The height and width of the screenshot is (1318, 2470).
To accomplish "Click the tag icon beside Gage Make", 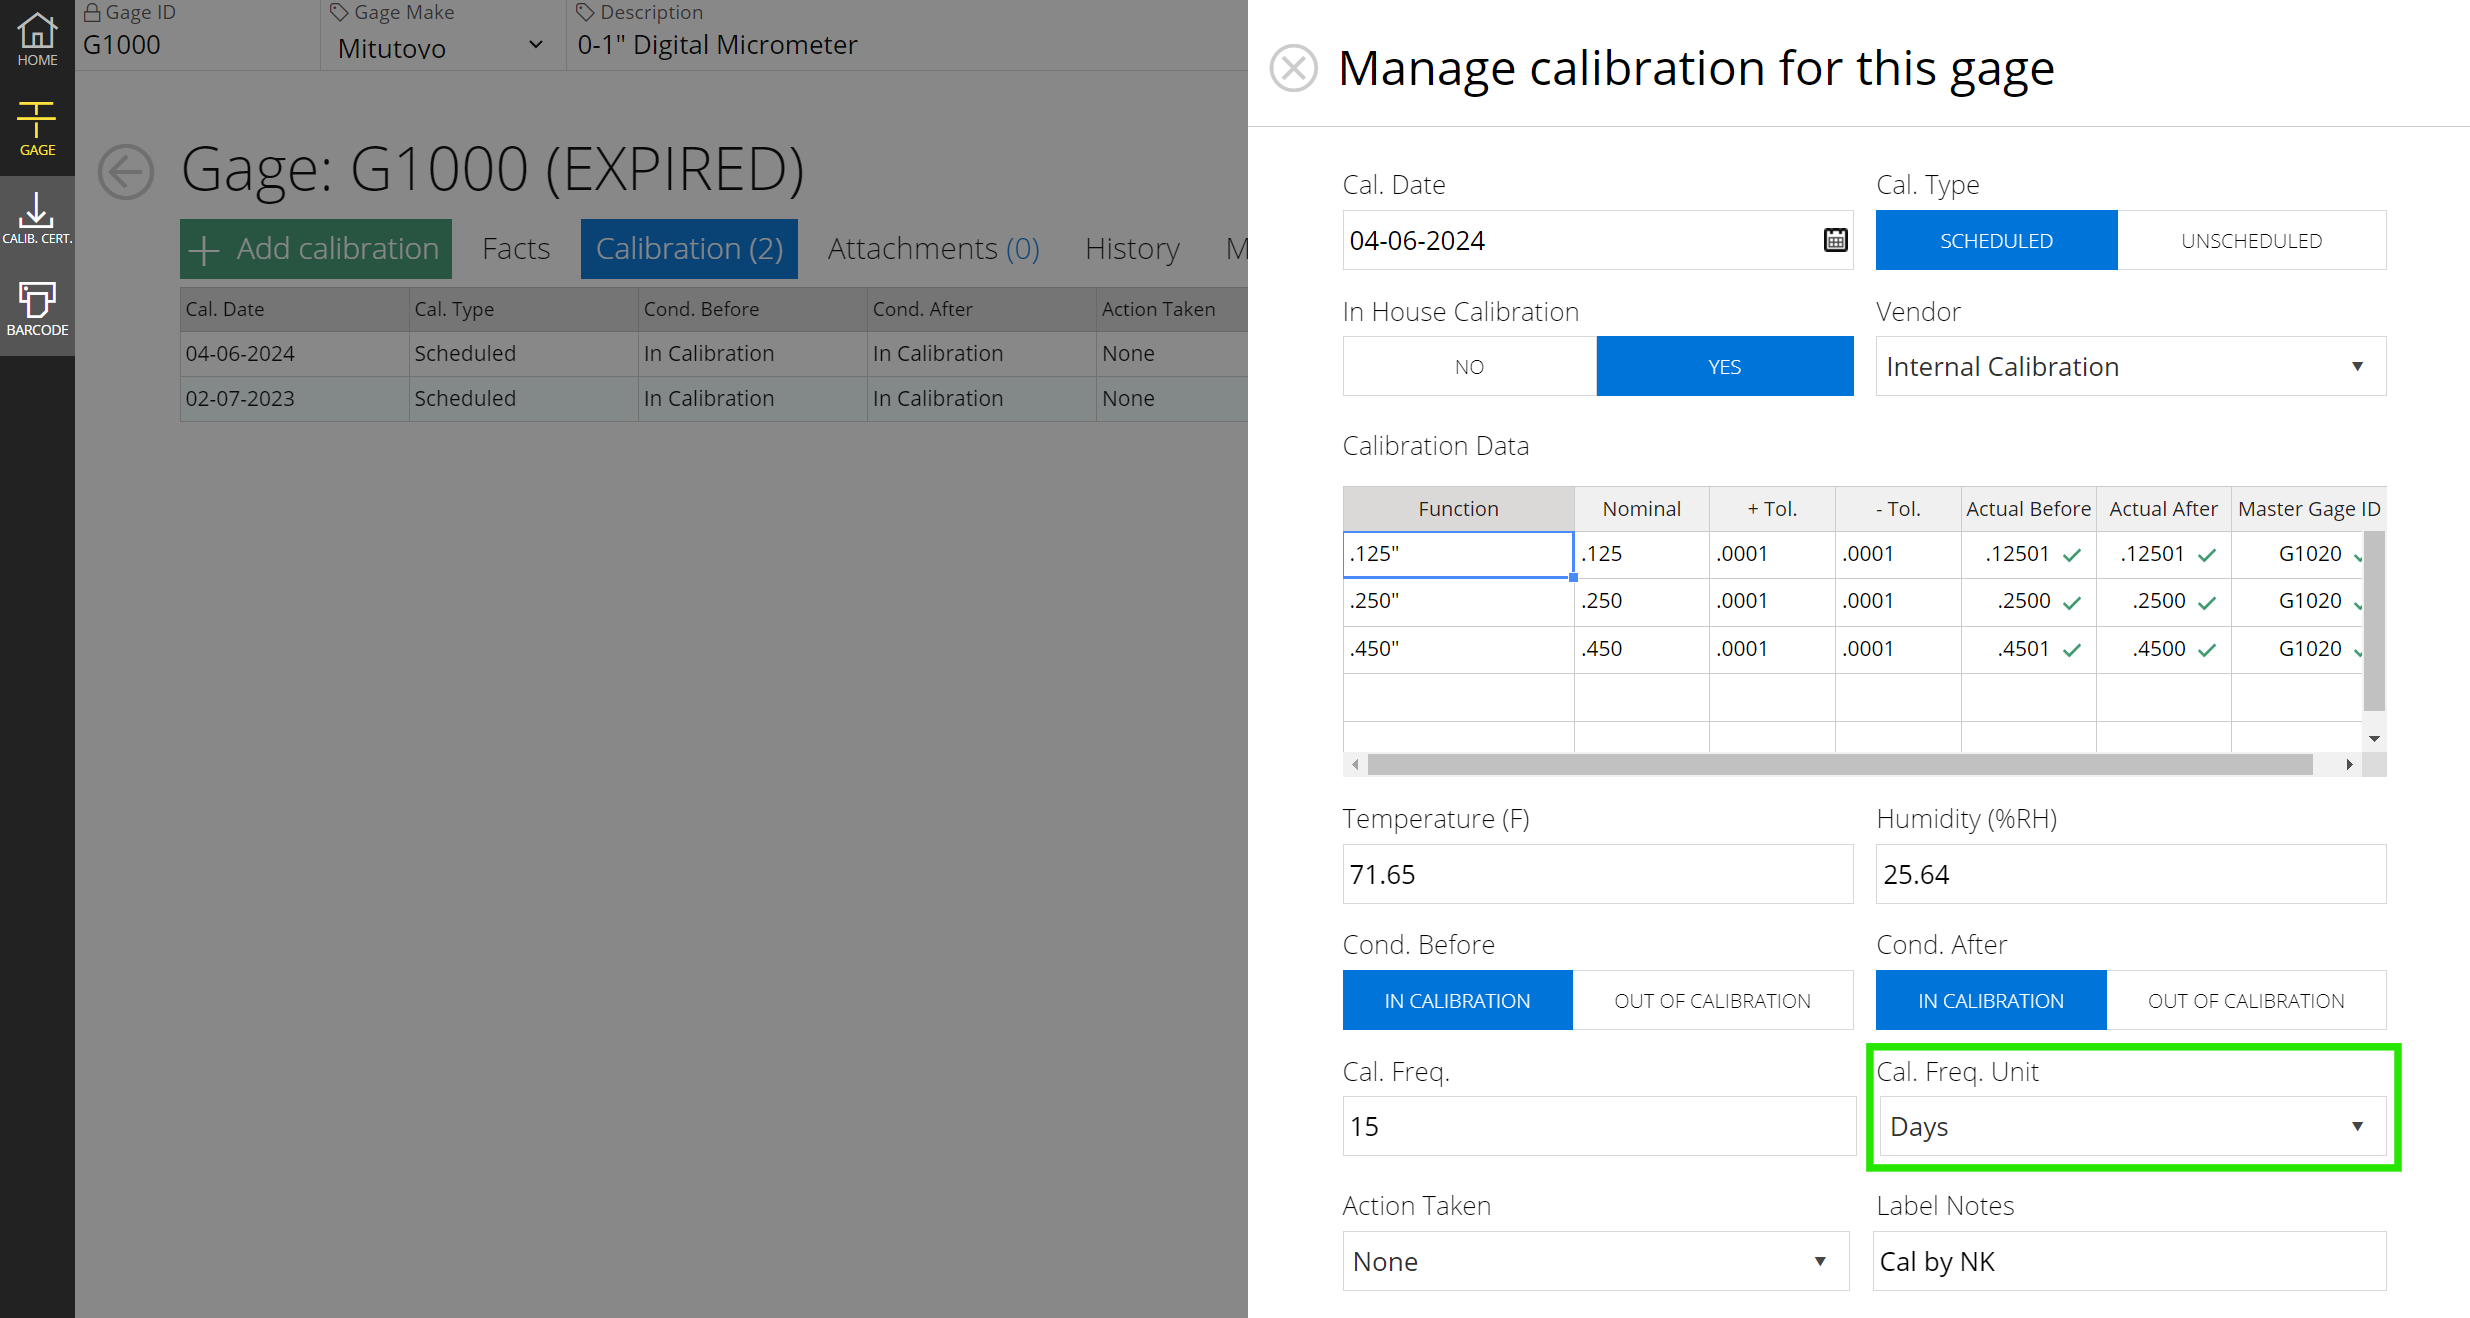I will pyautogui.click(x=339, y=13).
